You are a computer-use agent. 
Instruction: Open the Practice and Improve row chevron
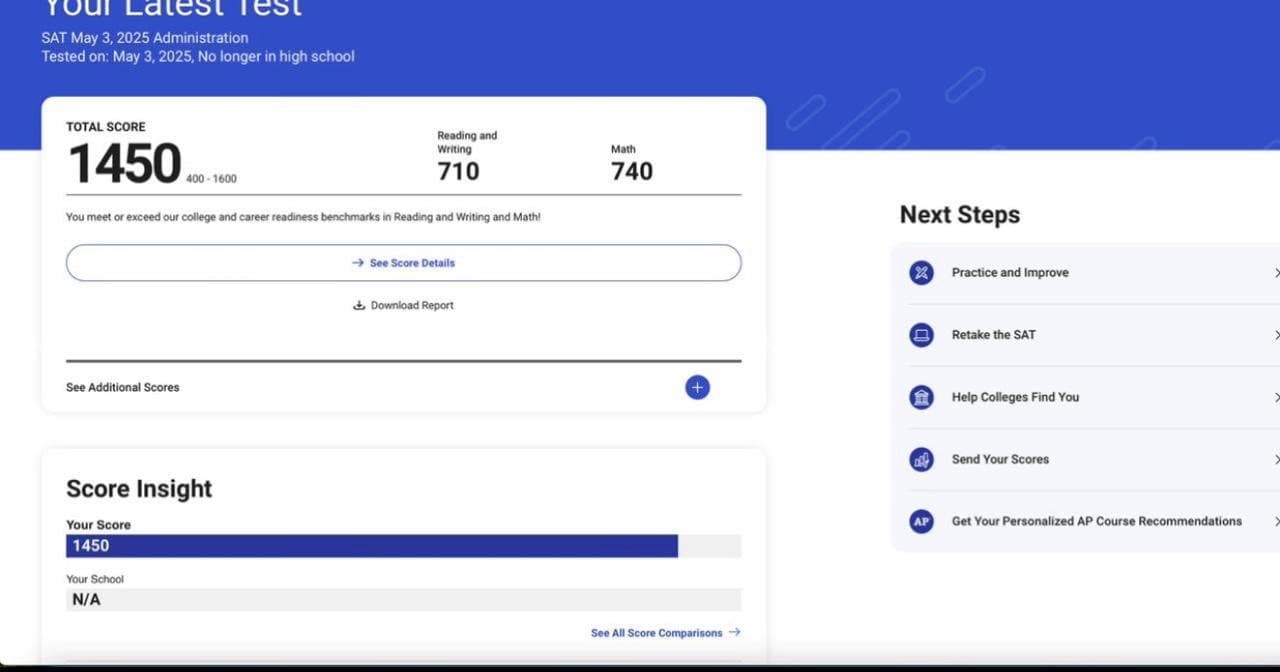1276,273
